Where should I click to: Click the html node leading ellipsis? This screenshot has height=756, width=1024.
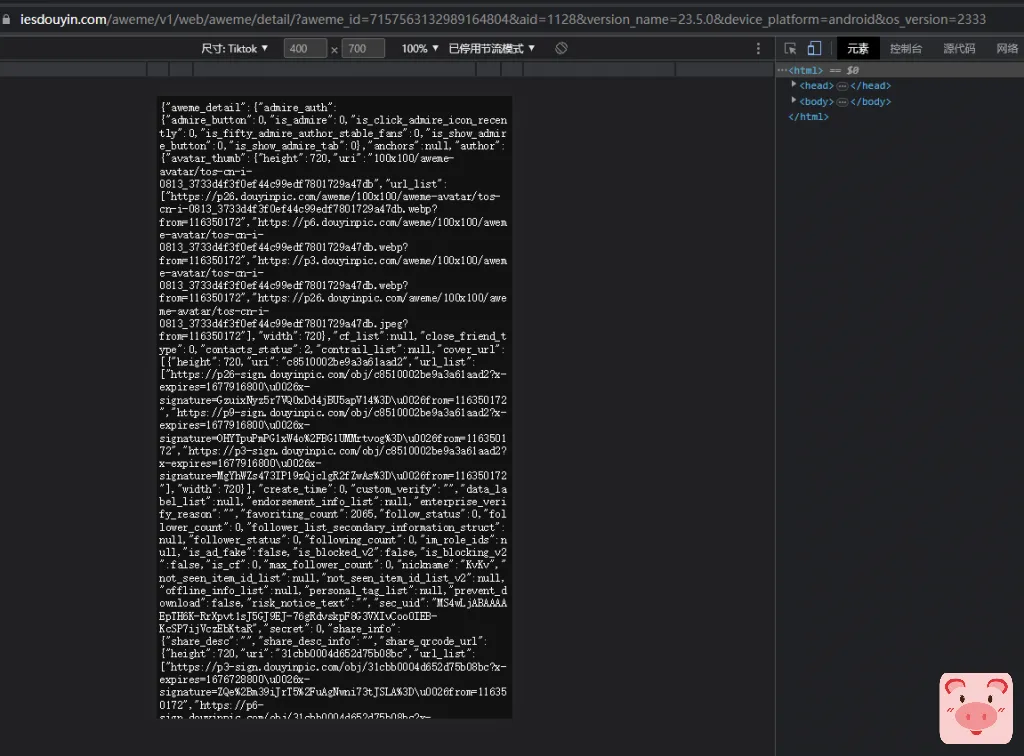(782, 70)
